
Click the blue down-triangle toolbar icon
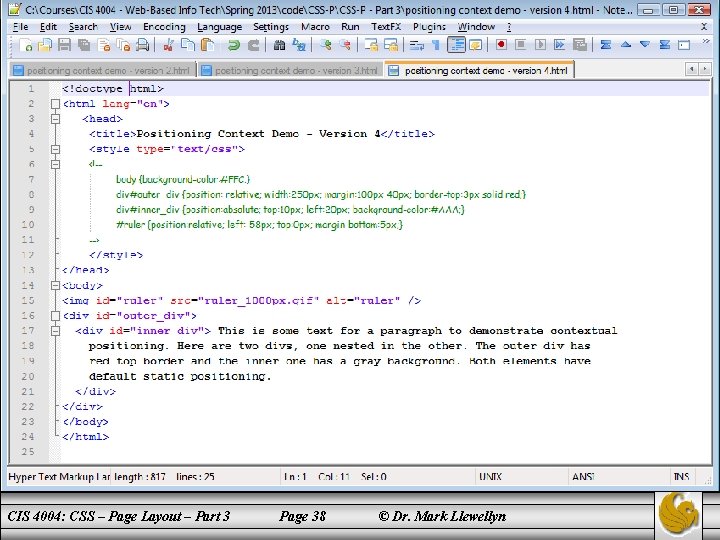click(x=645, y=45)
